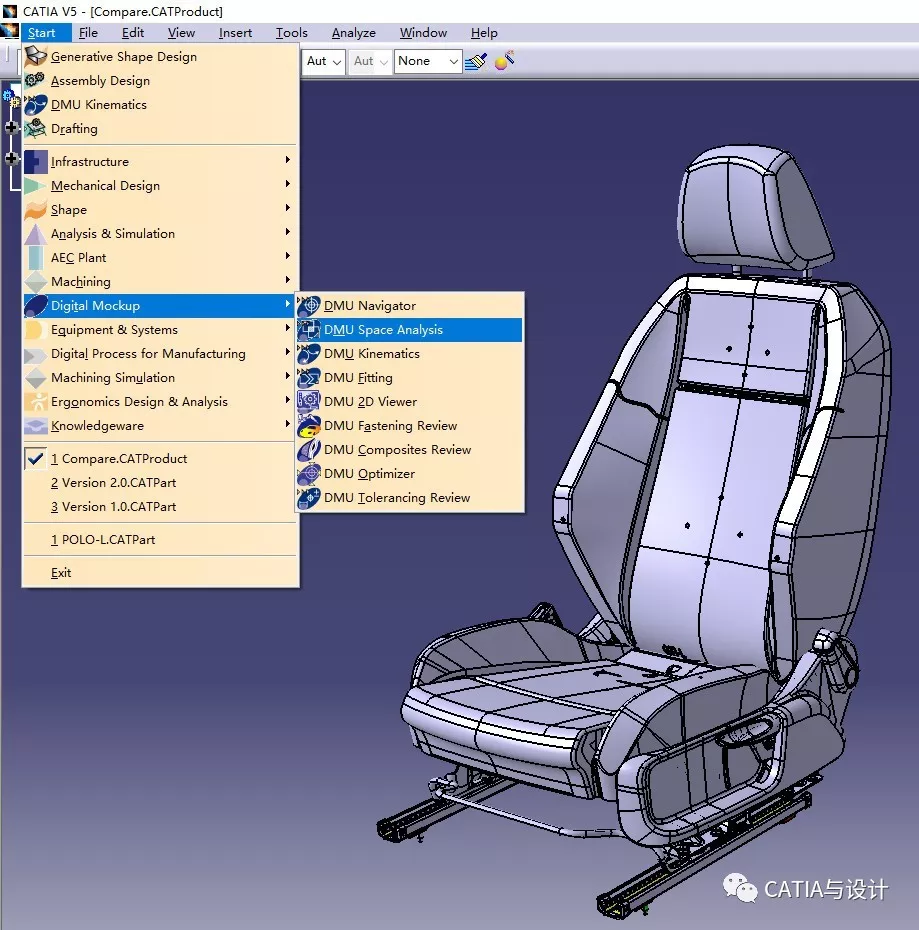Launch the Assembly Design workbench

100,81
